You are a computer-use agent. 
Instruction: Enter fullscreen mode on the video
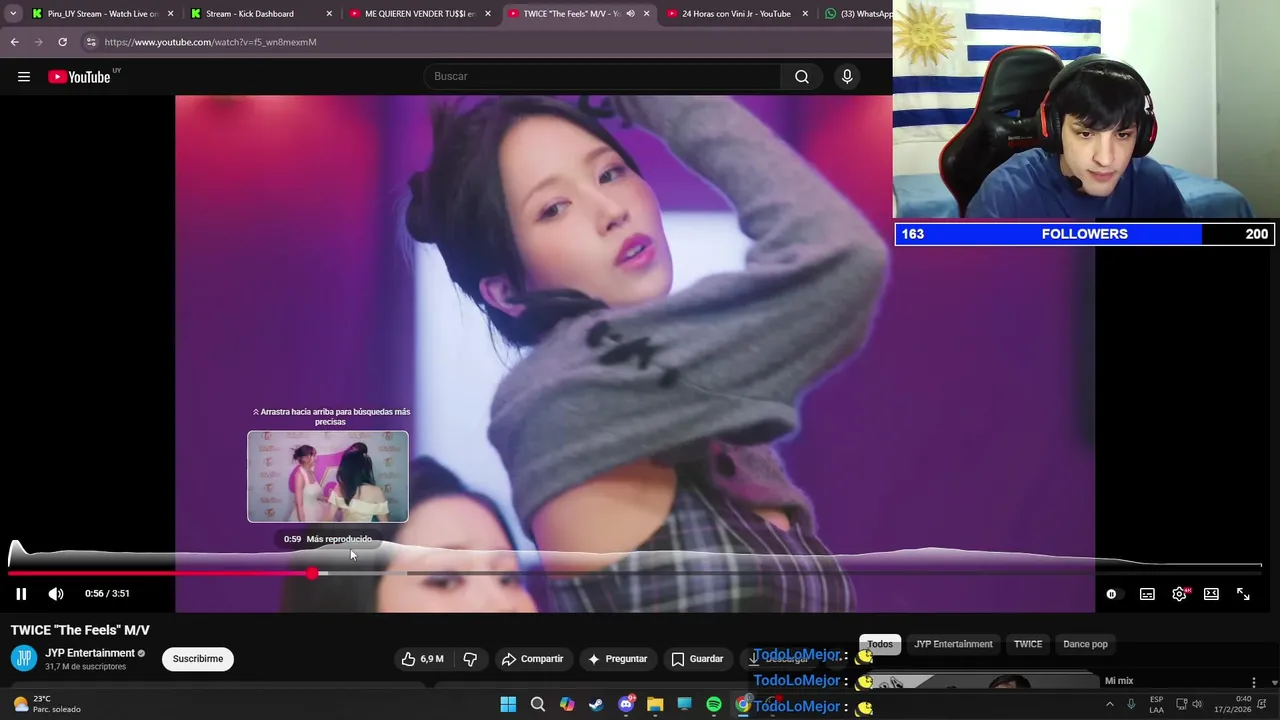(1243, 594)
